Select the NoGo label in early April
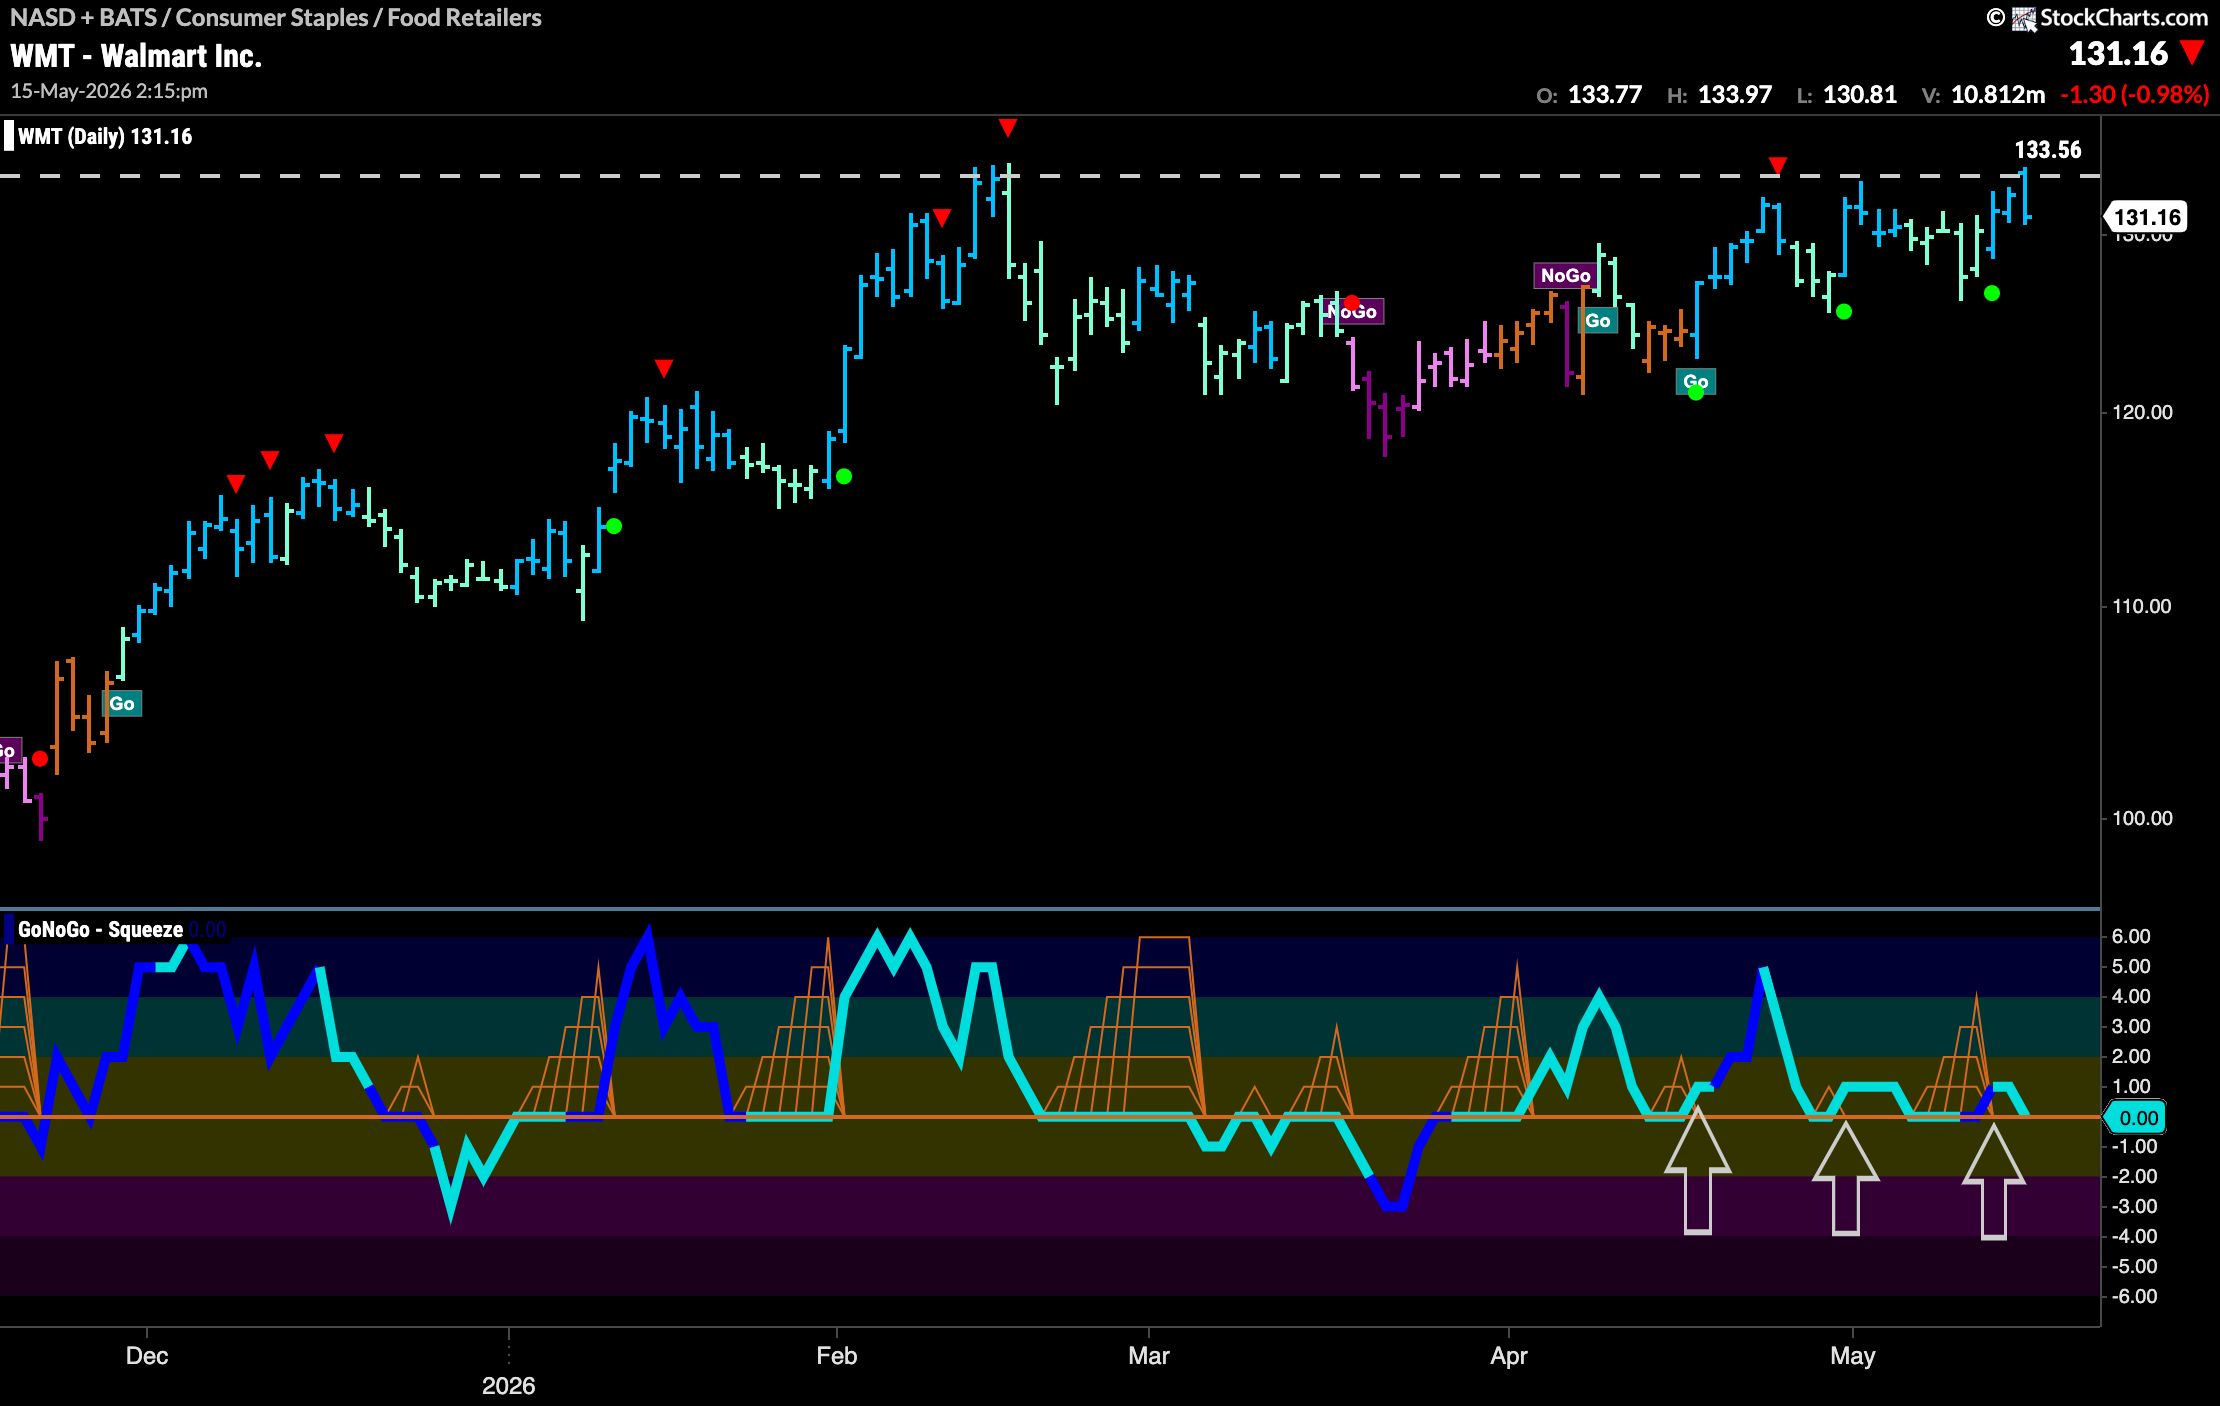Viewport: 2220px width, 1406px height. (x=1565, y=275)
